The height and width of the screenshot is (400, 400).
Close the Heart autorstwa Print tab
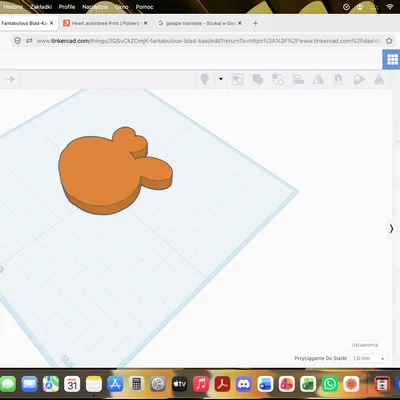pos(145,23)
